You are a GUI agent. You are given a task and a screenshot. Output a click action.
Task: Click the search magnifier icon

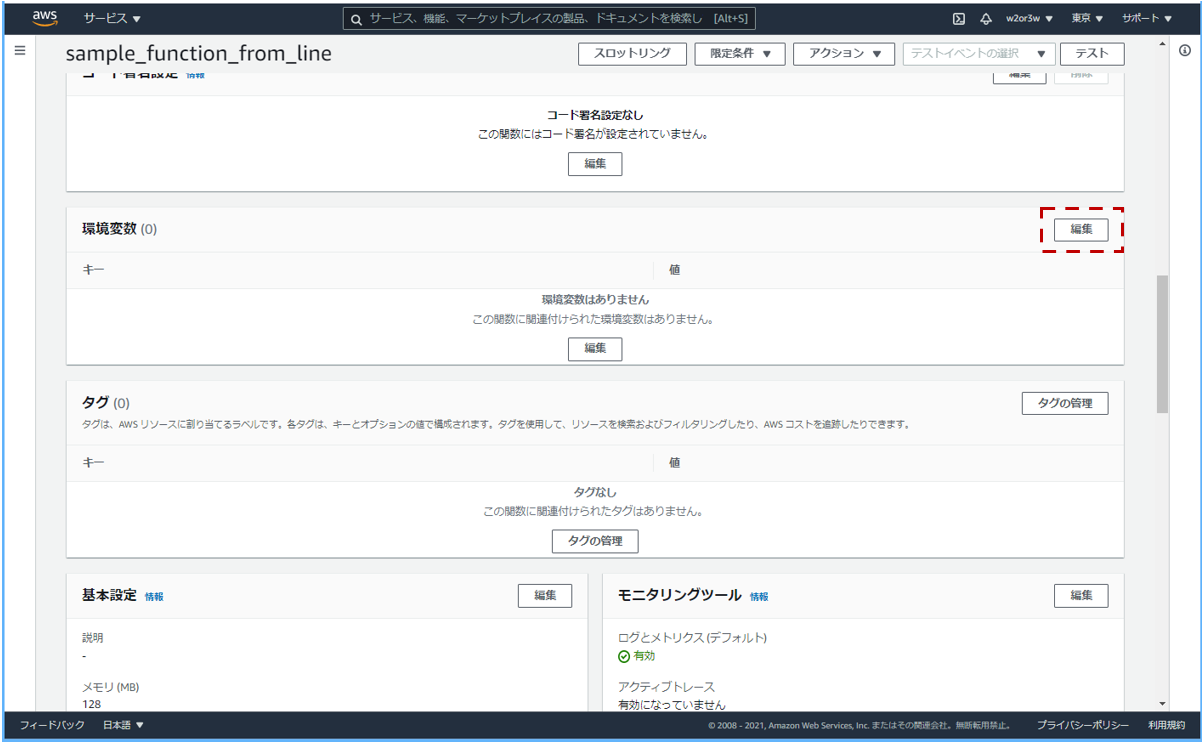pyautogui.click(x=356, y=18)
